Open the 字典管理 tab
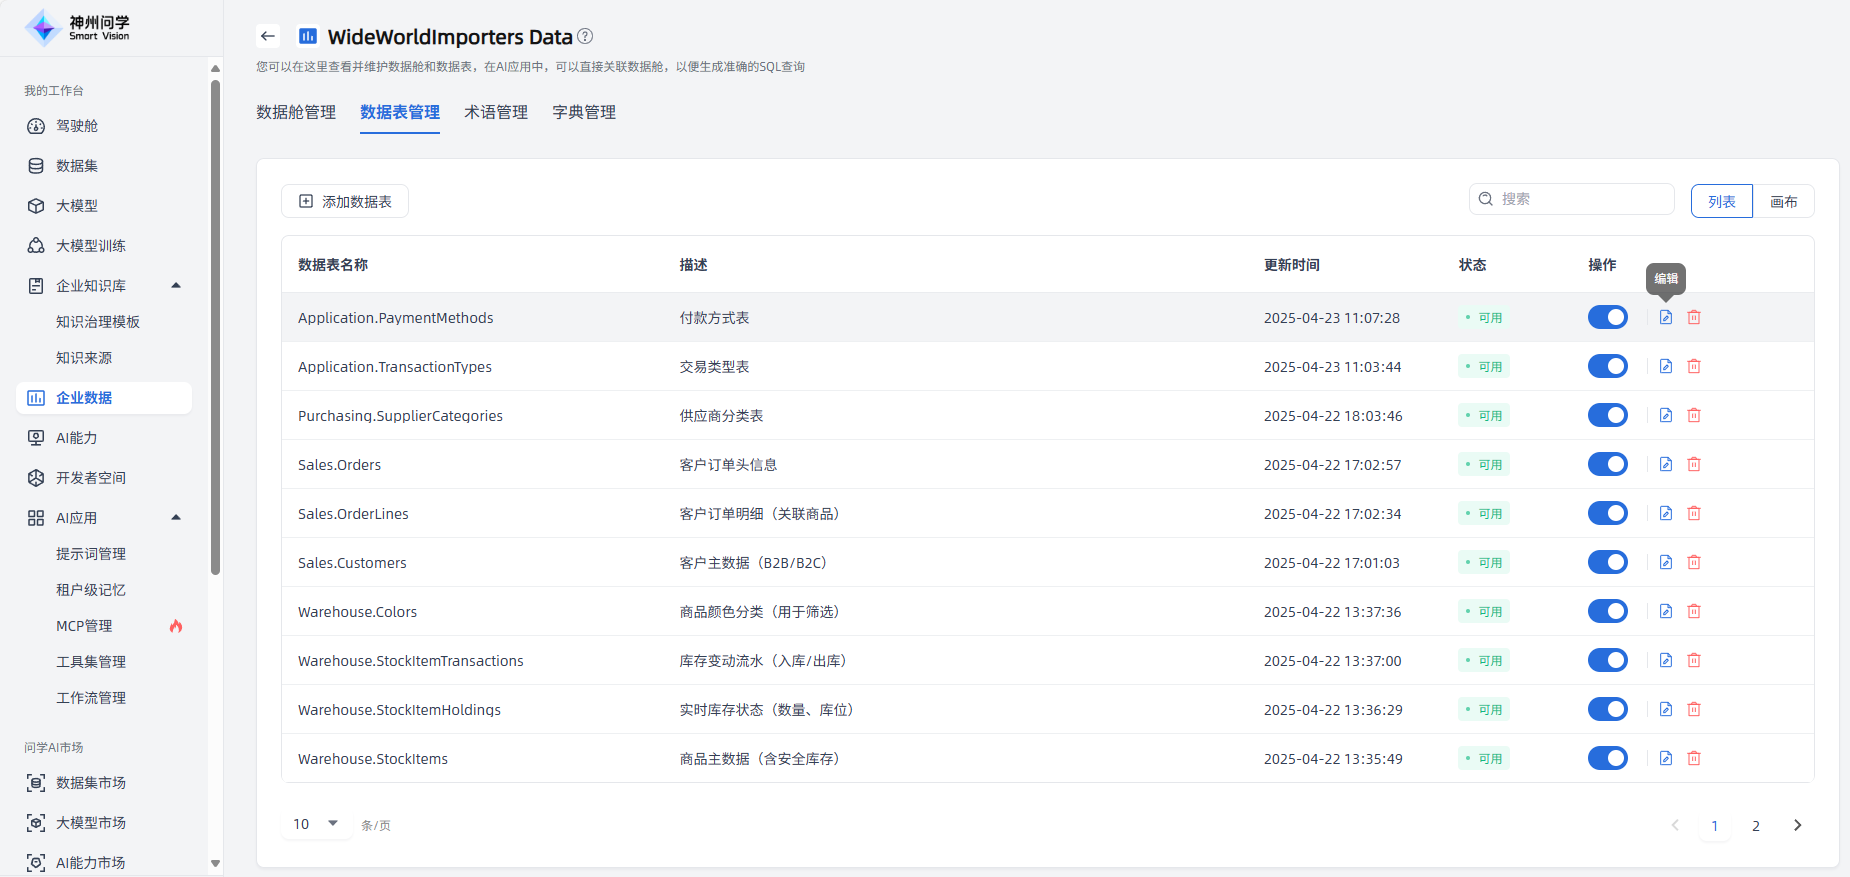Image resolution: width=1850 pixels, height=877 pixels. [x=584, y=112]
